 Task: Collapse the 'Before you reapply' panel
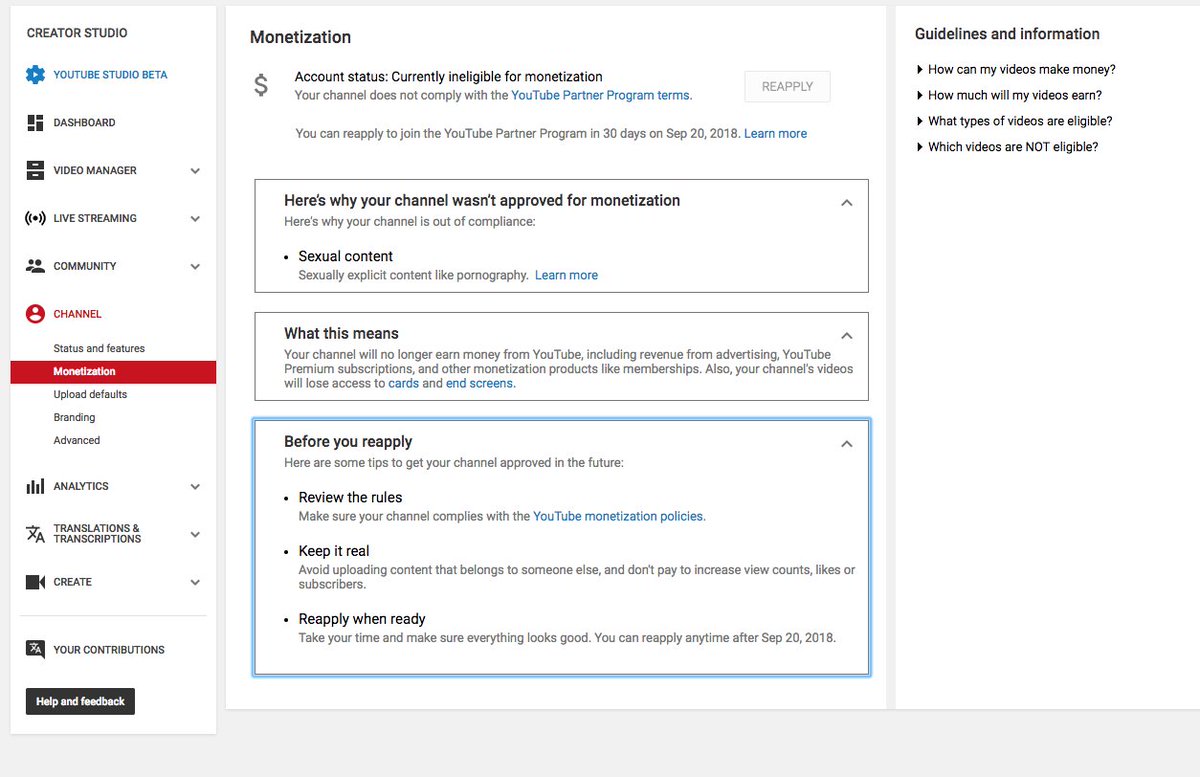pos(847,444)
